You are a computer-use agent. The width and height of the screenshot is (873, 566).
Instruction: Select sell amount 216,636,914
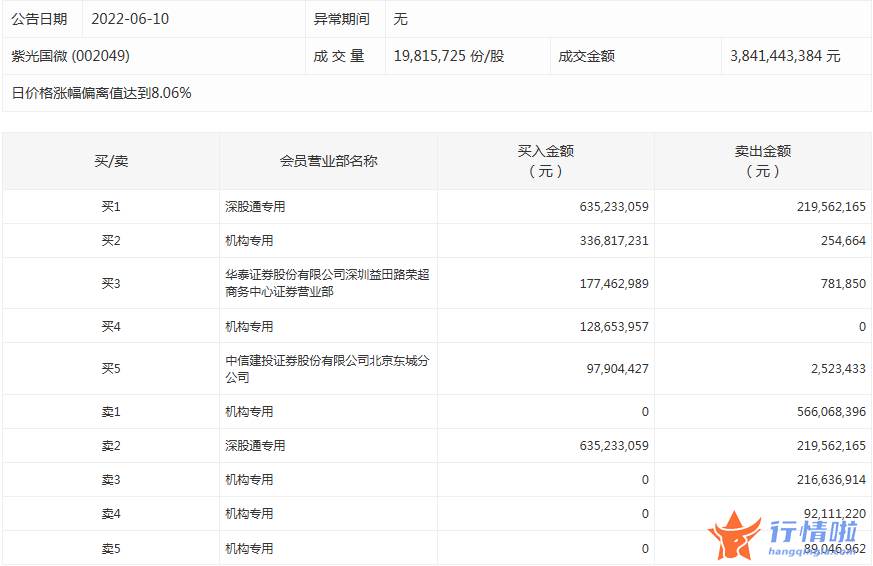click(831, 479)
